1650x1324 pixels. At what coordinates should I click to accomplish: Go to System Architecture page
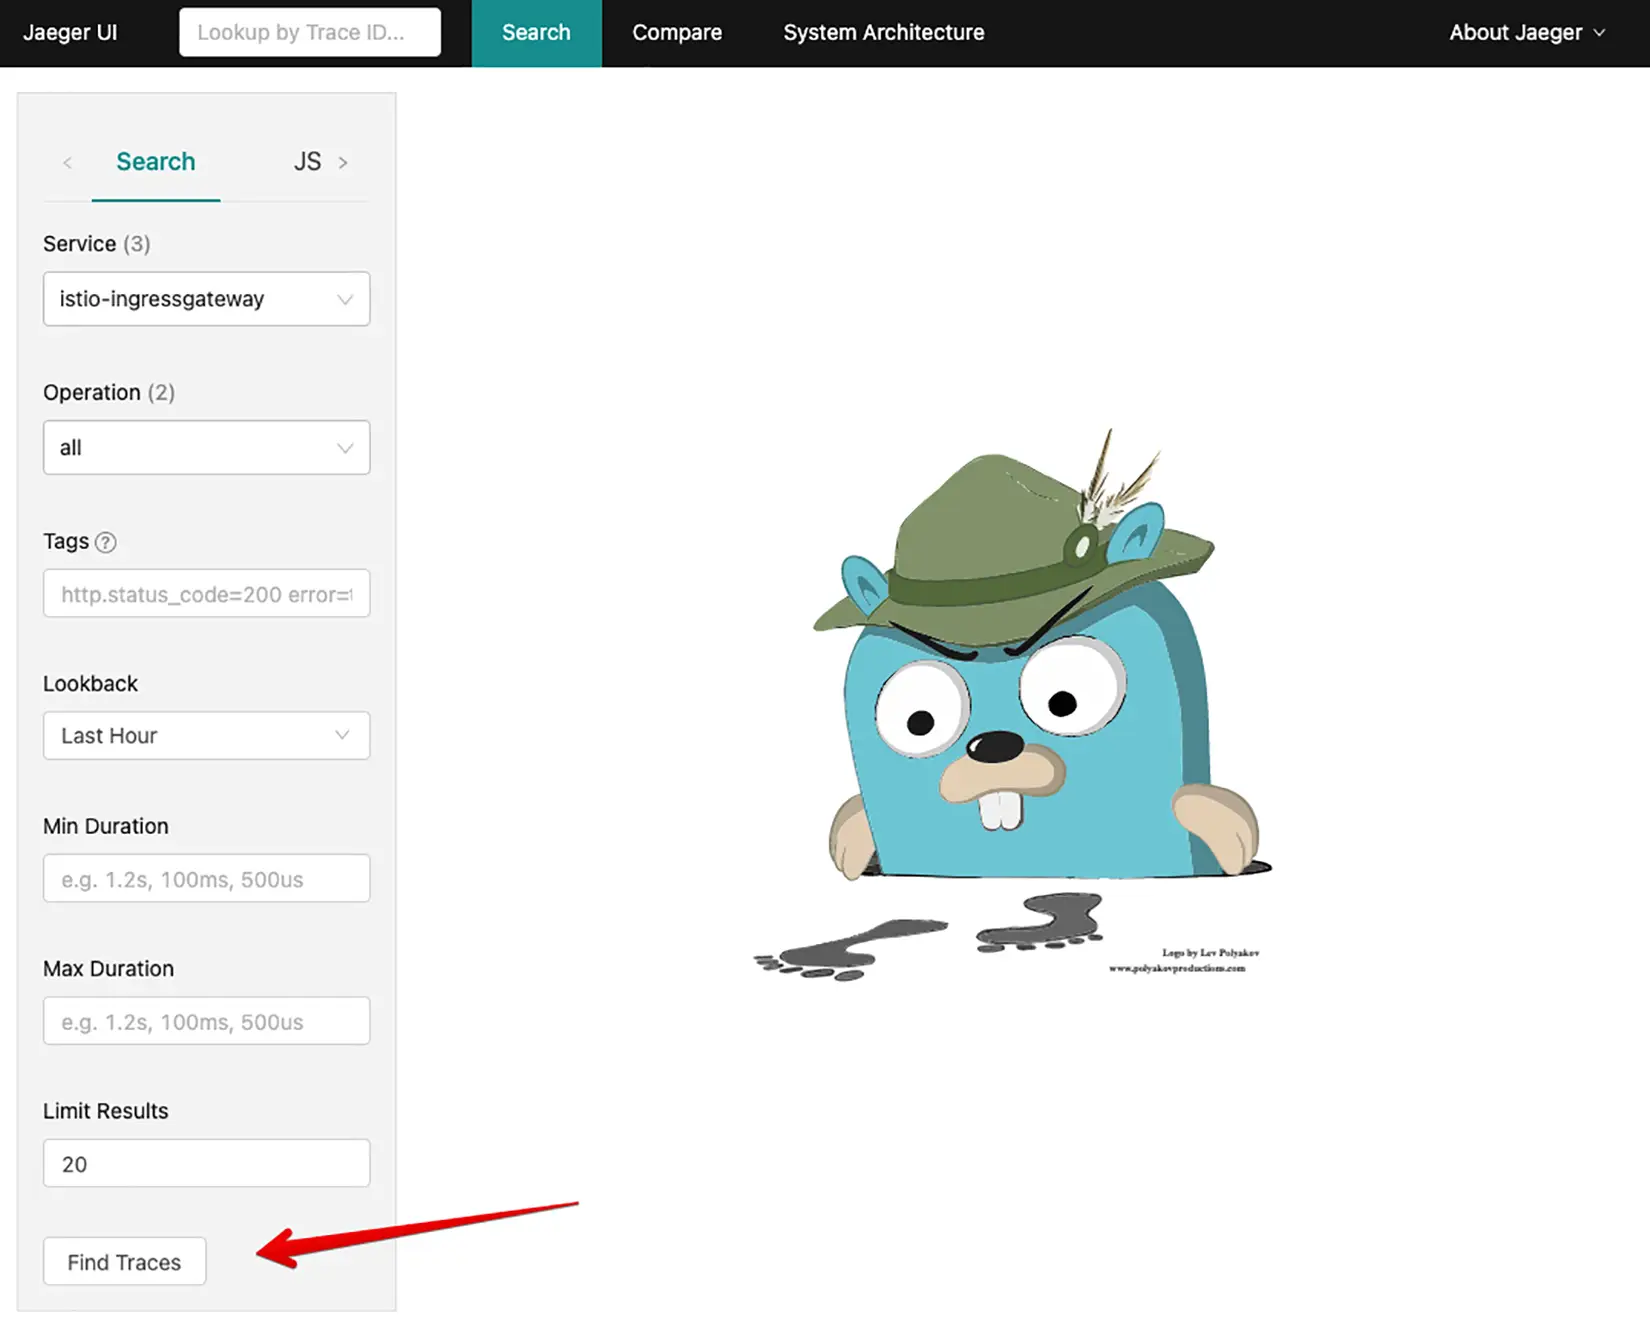point(883,33)
